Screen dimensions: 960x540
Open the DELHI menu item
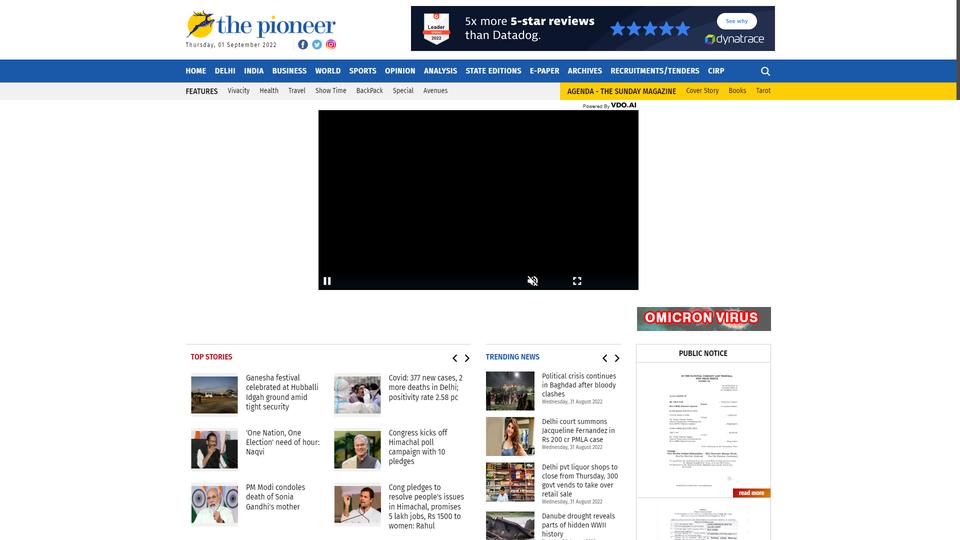tap(225, 71)
